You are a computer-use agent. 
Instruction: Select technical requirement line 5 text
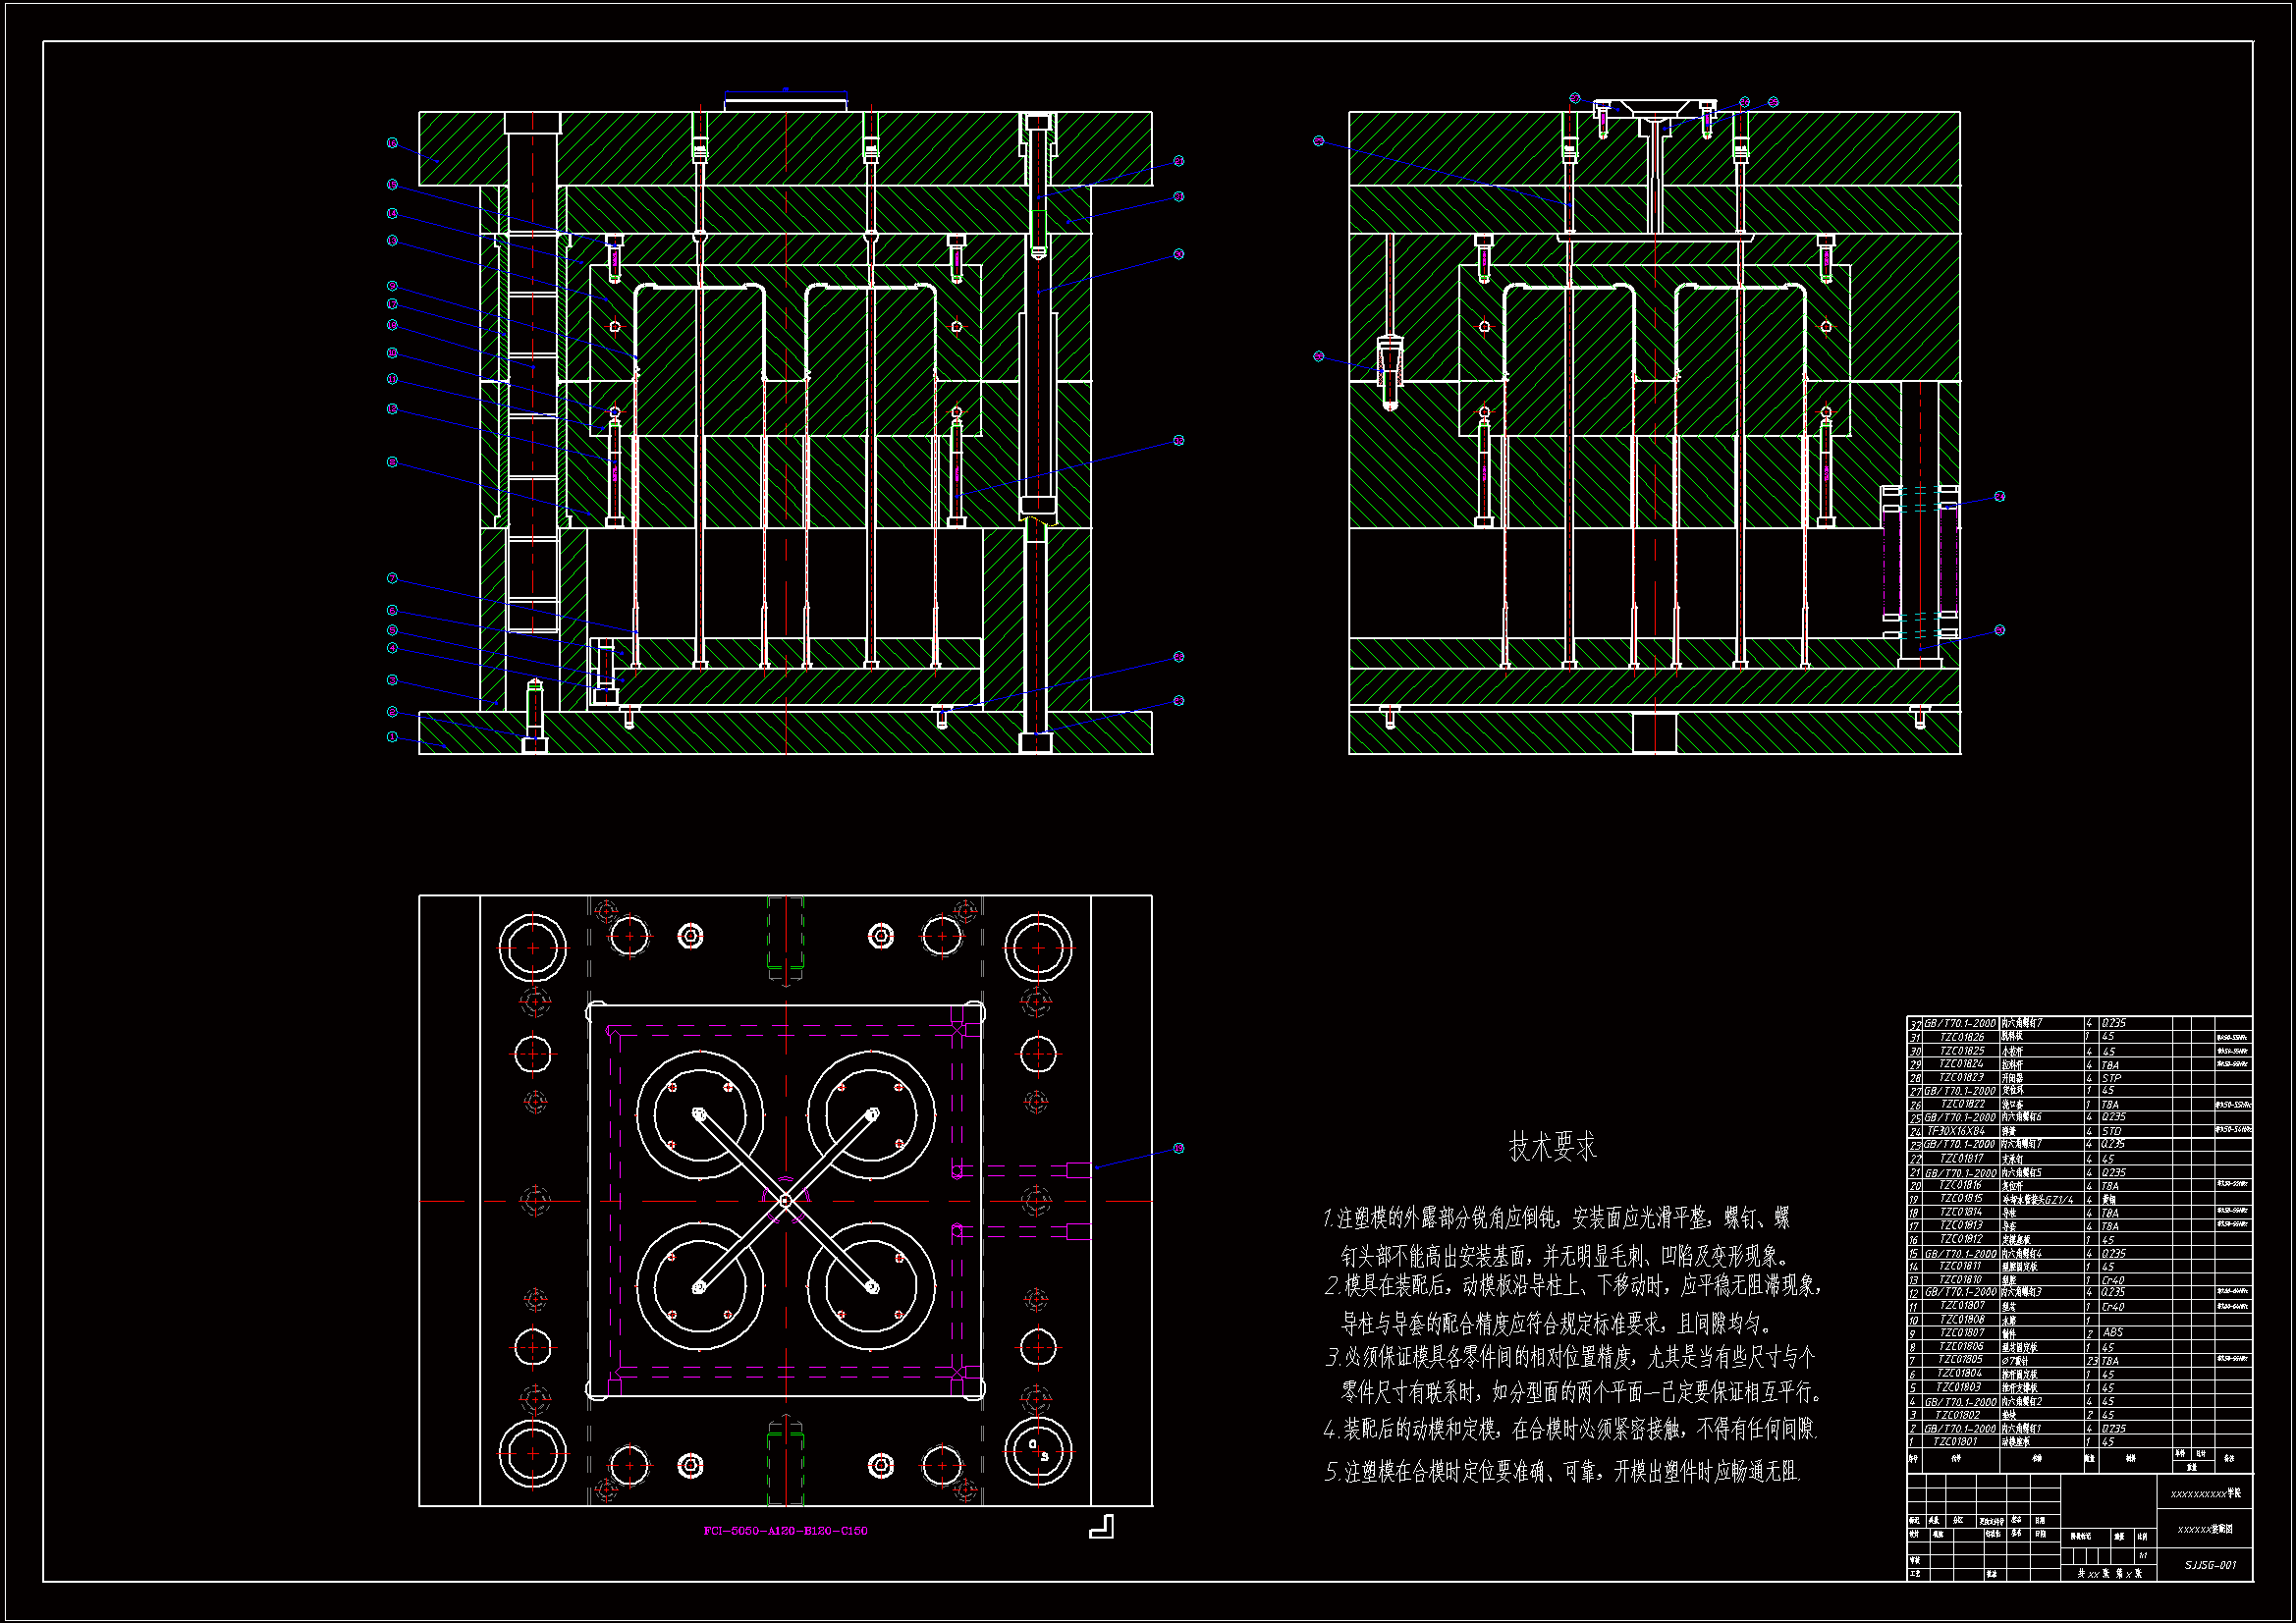(x=1562, y=1472)
